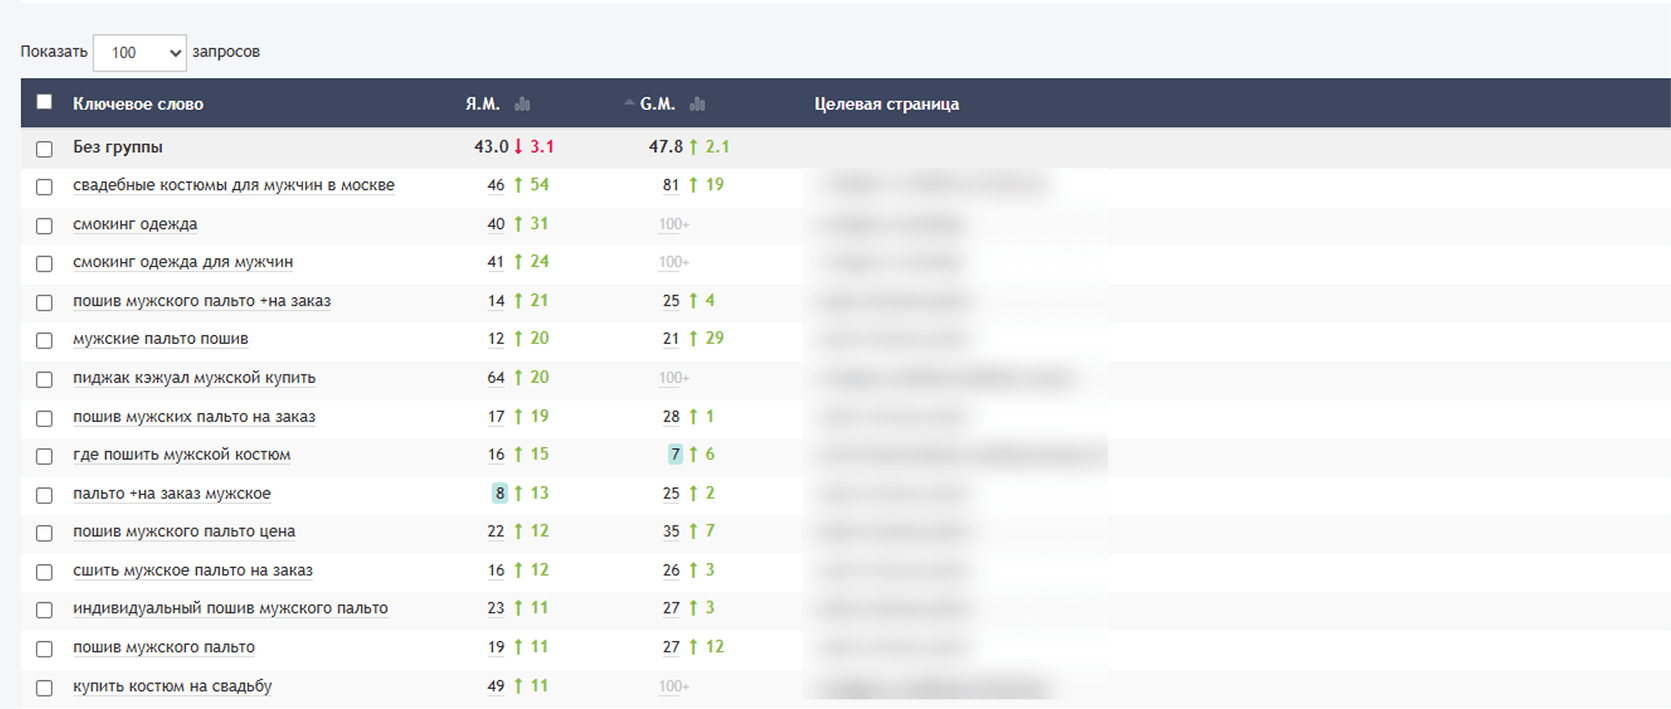Sort by Я.М. column header
The width and height of the screenshot is (1671, 709).
click(x=482, y=104)
